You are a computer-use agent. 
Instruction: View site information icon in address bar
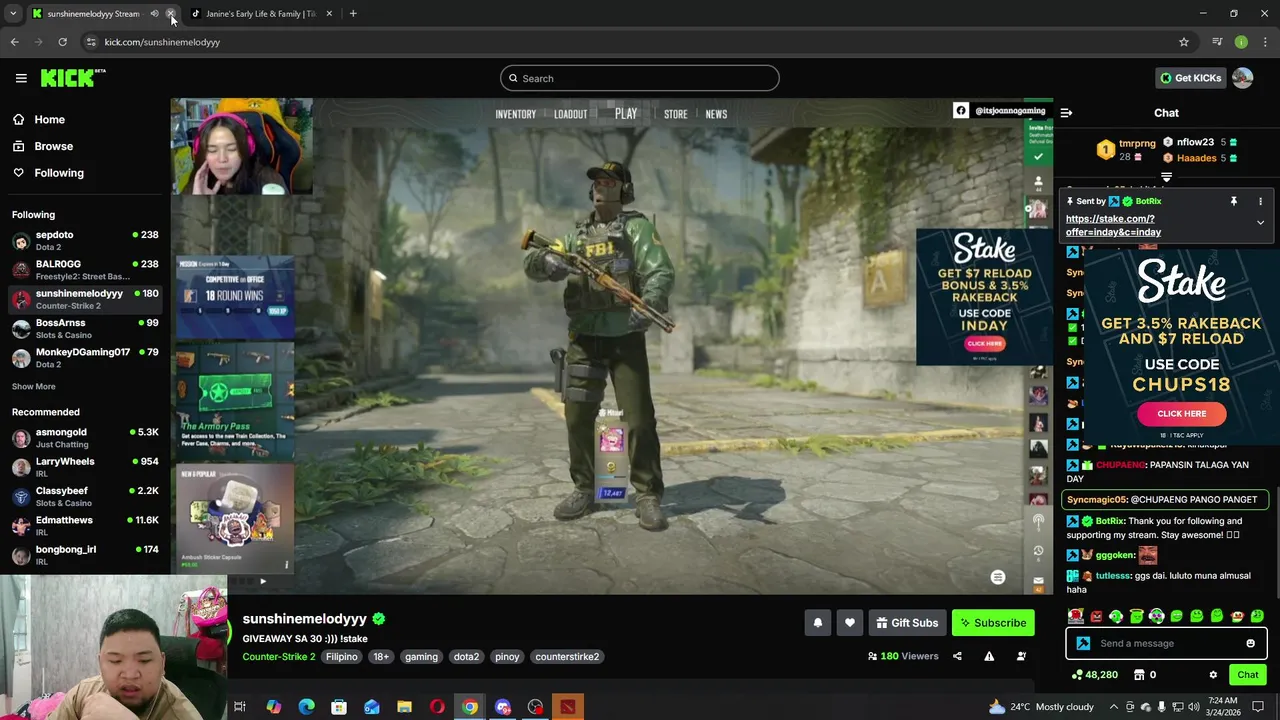pyautogui.click(x=91, y=42)
